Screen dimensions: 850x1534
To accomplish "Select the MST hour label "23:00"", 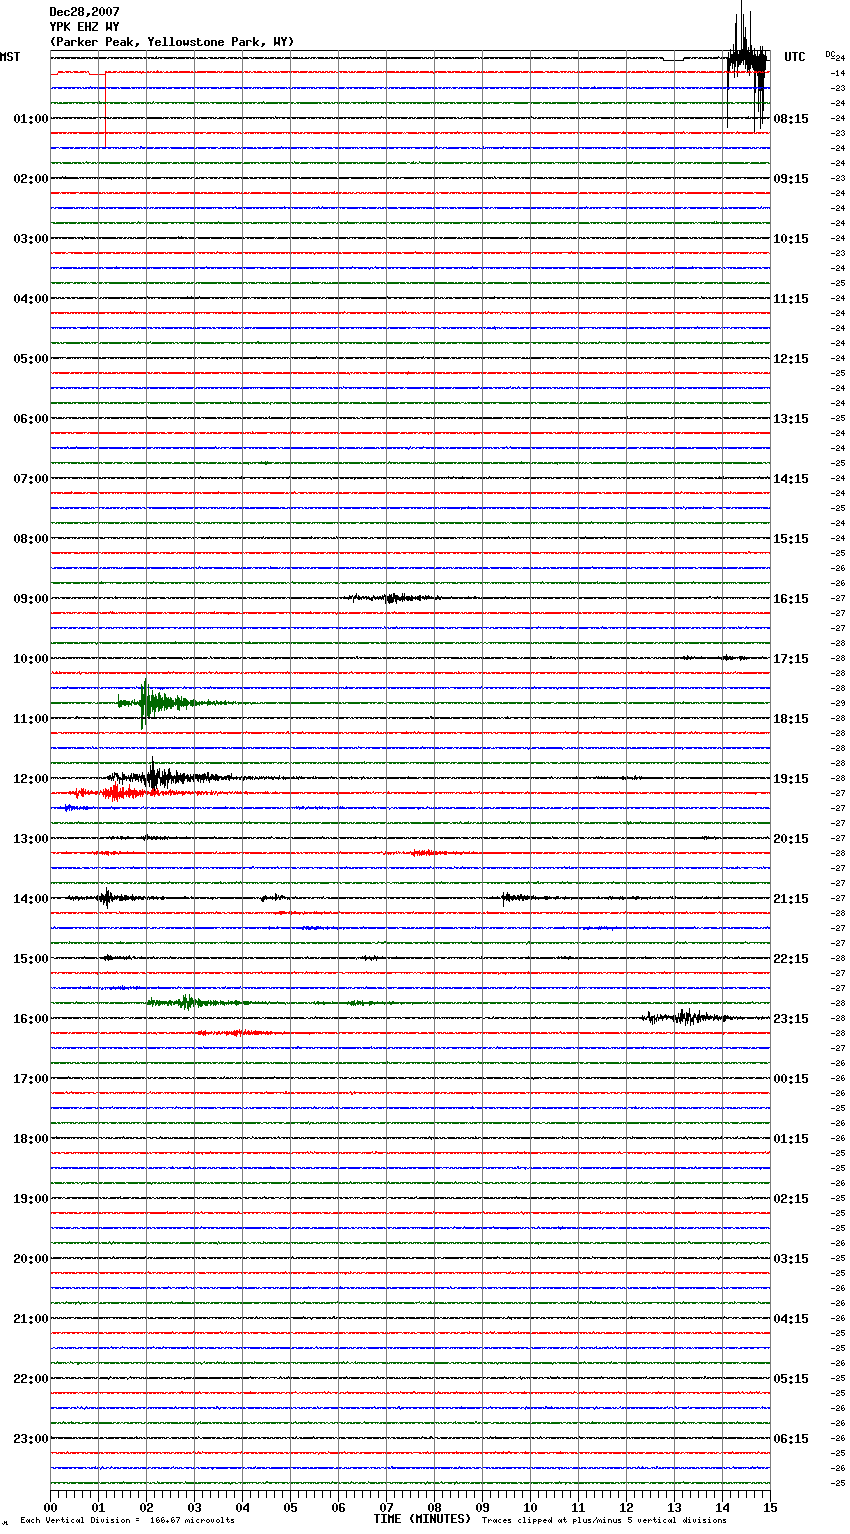I will click(31, 1439).
